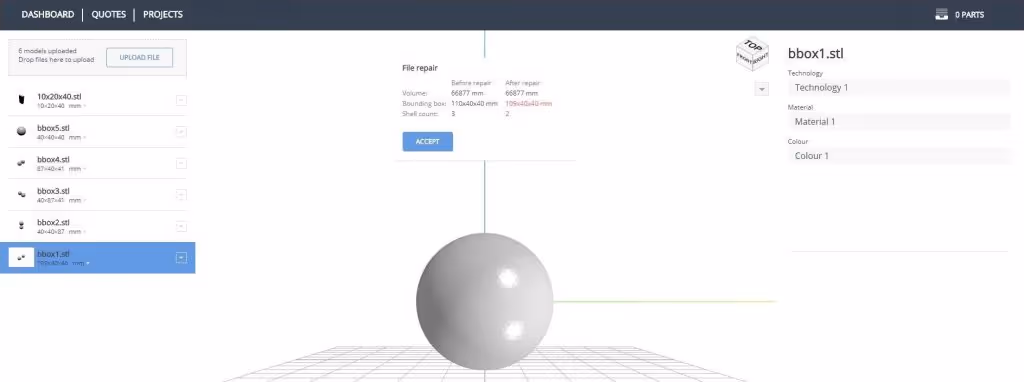Change units dropdown under bbox1.stl
The image size is (1024, 382).
81,263
